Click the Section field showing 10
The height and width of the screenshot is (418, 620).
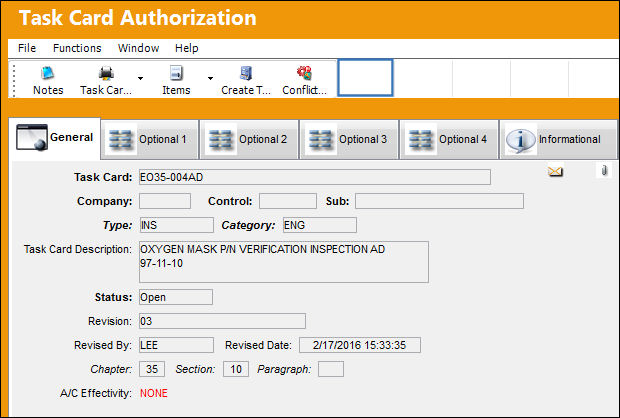pyautogui.click(x=236, y=369)
